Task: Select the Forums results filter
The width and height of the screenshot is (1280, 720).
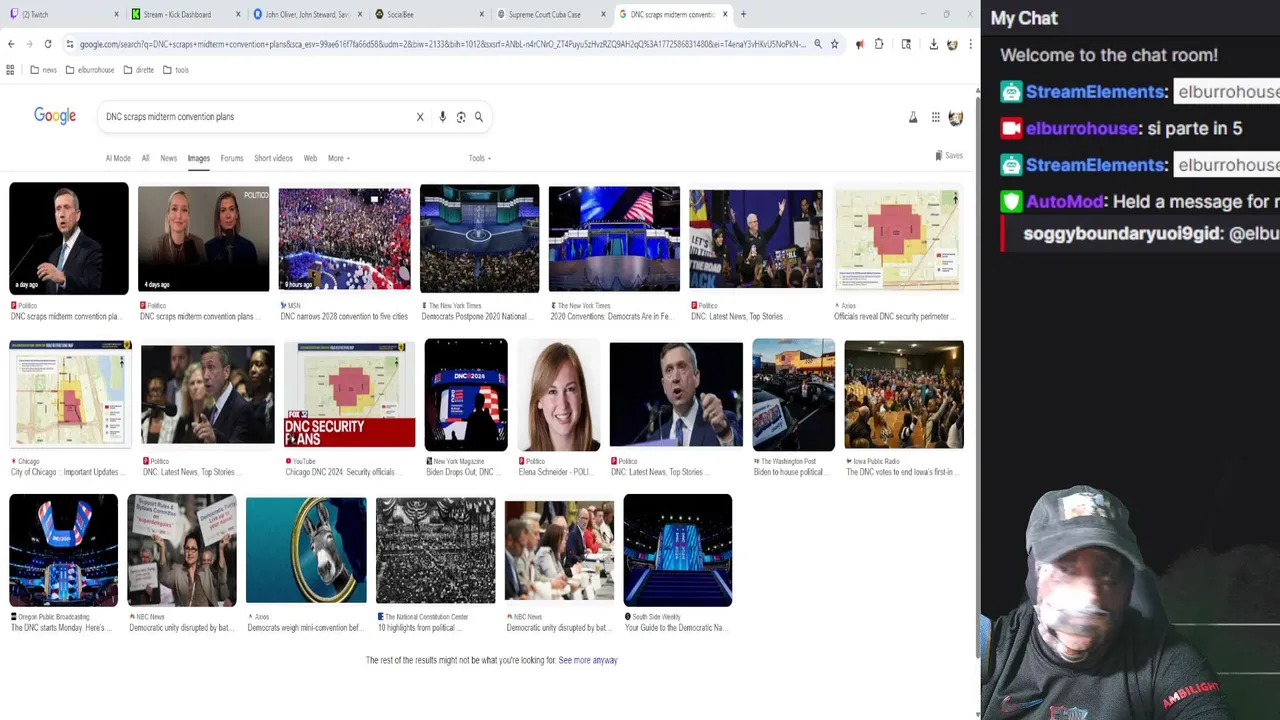Action: [x=232, y=158]
